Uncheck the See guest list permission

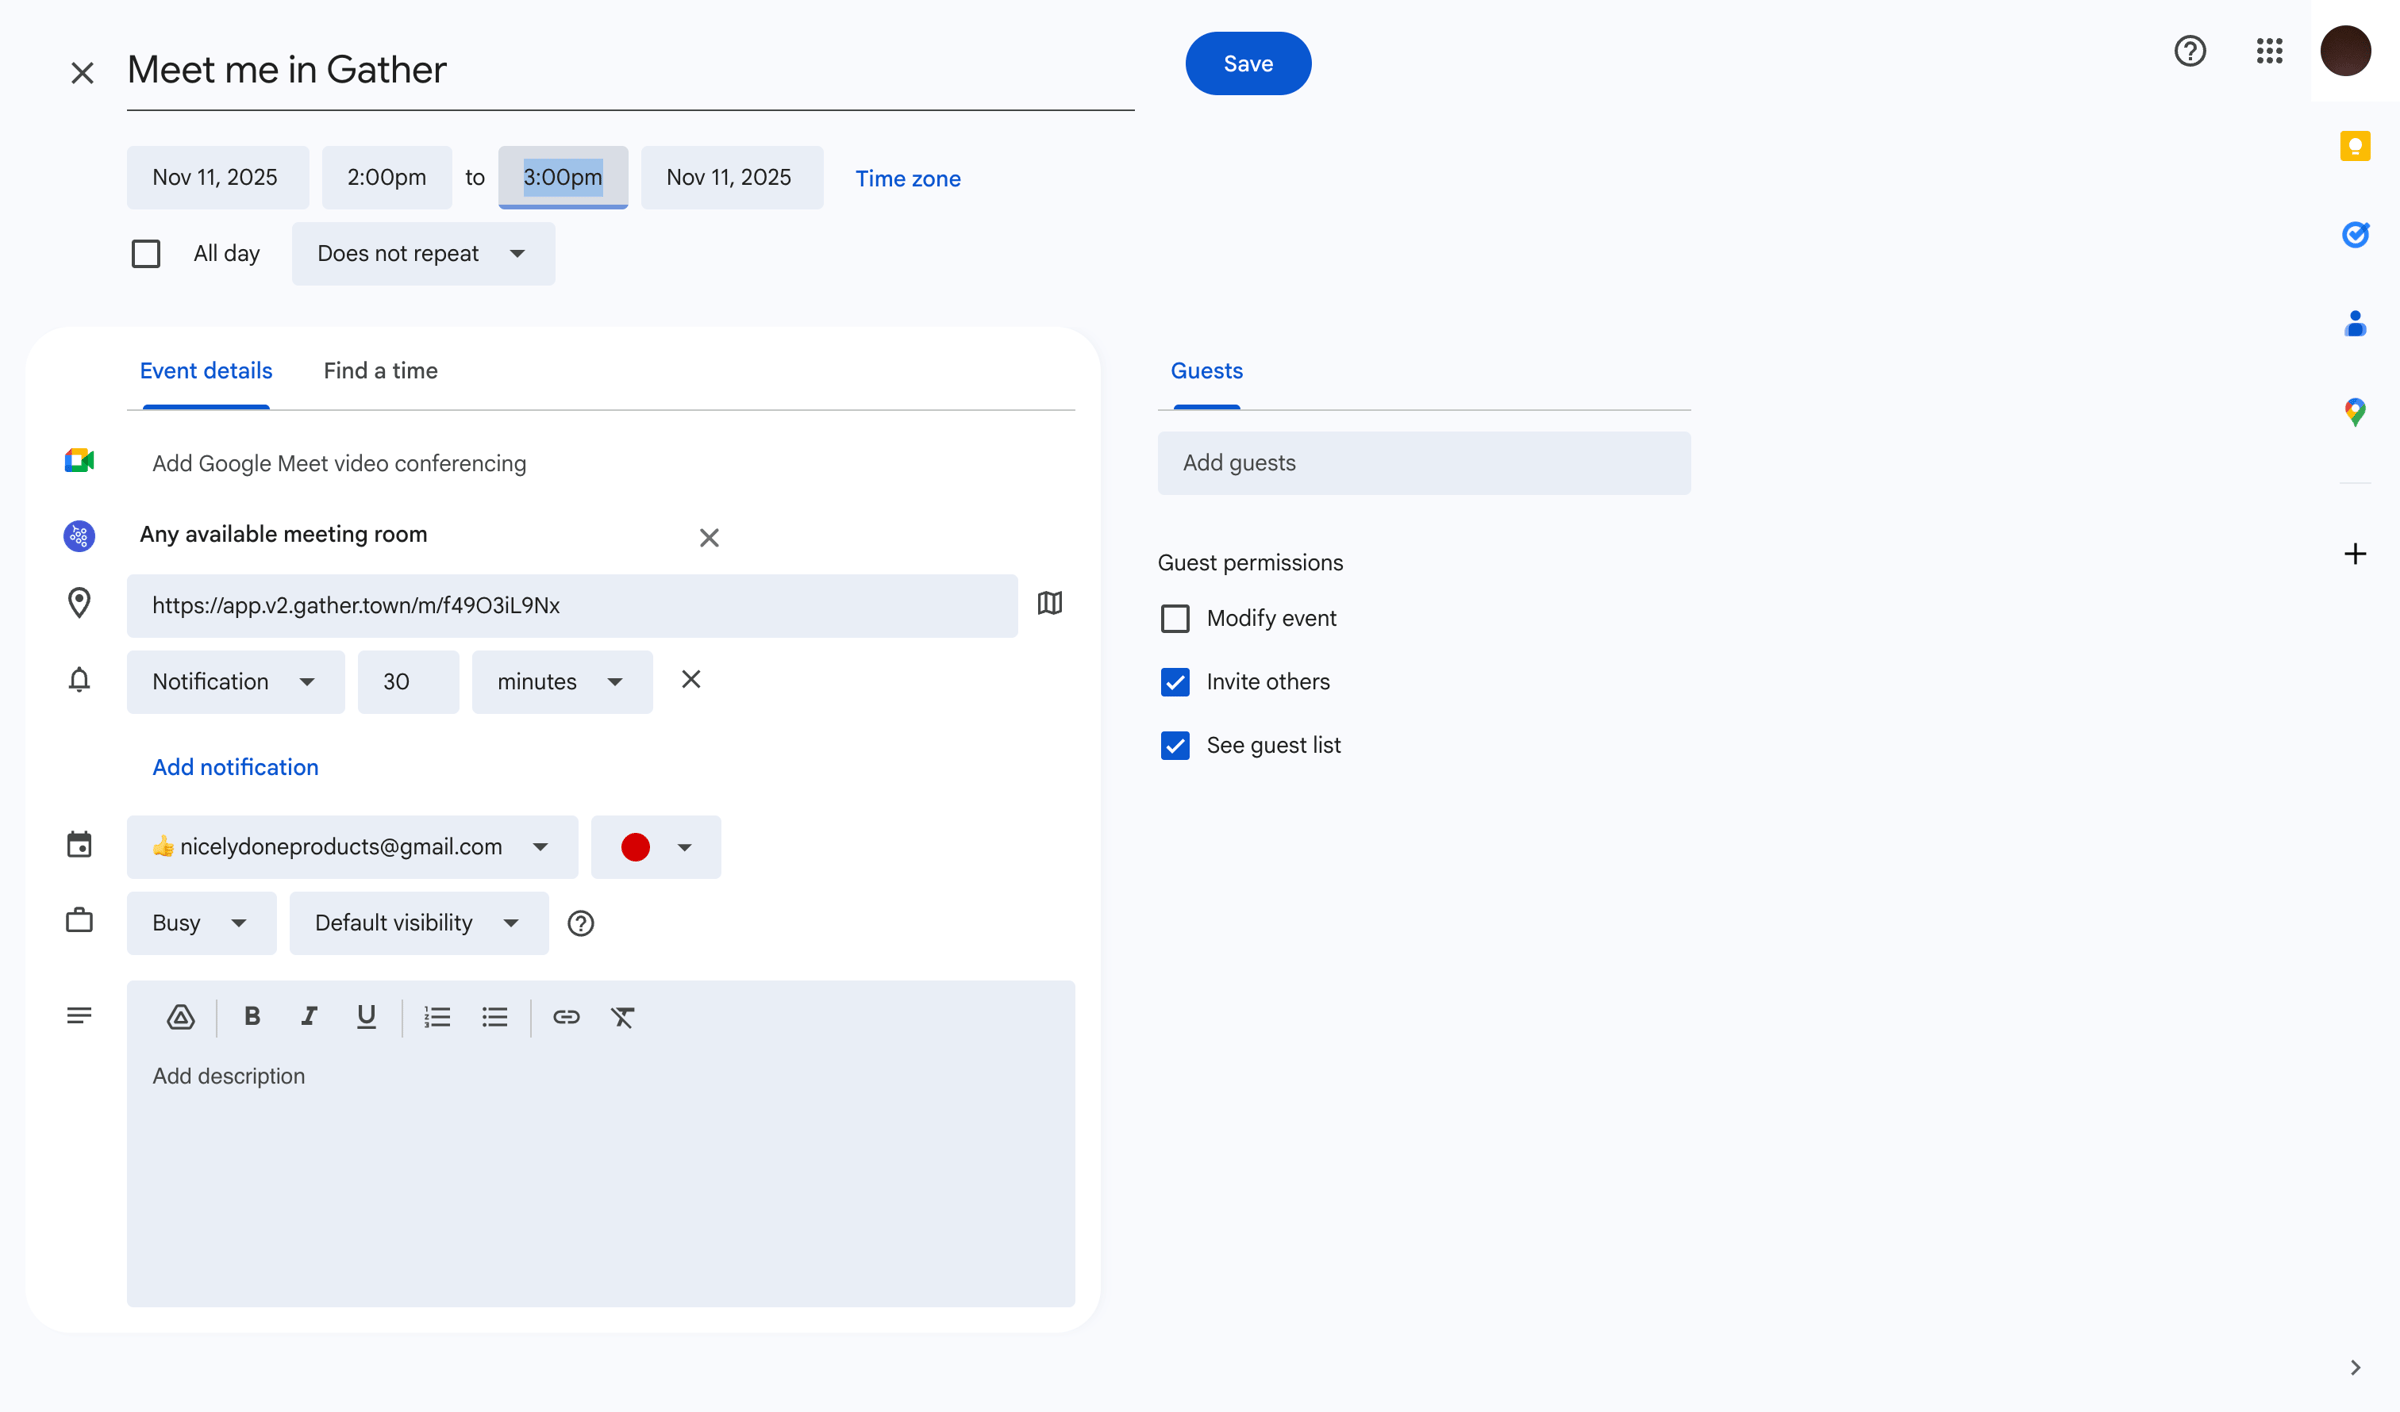pos(1175,745)
